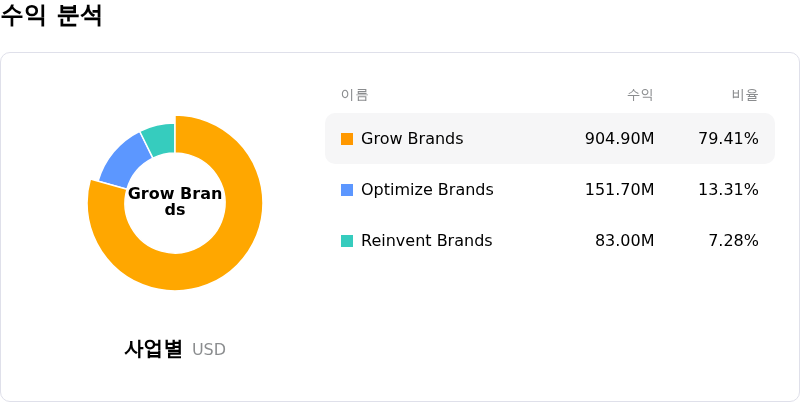Click the Reinvent Brands row name
This screenshot has width=800, height=402.
tap(427, 241)
